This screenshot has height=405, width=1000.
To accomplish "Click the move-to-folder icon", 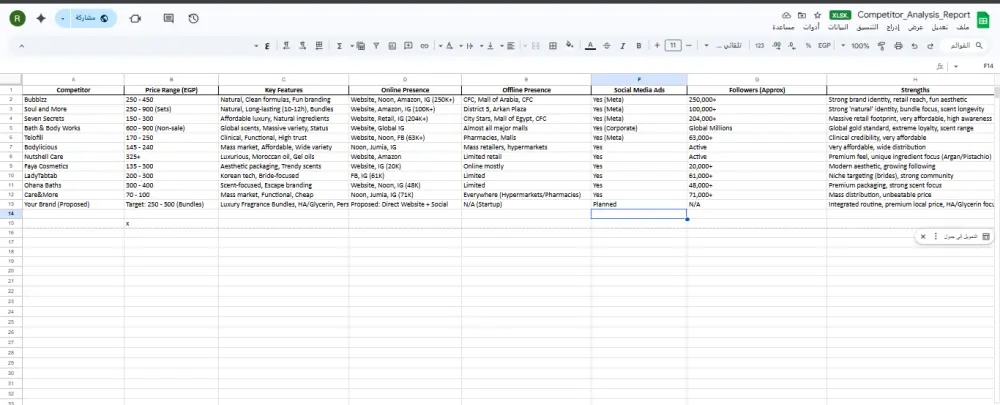I will (802, 15).
